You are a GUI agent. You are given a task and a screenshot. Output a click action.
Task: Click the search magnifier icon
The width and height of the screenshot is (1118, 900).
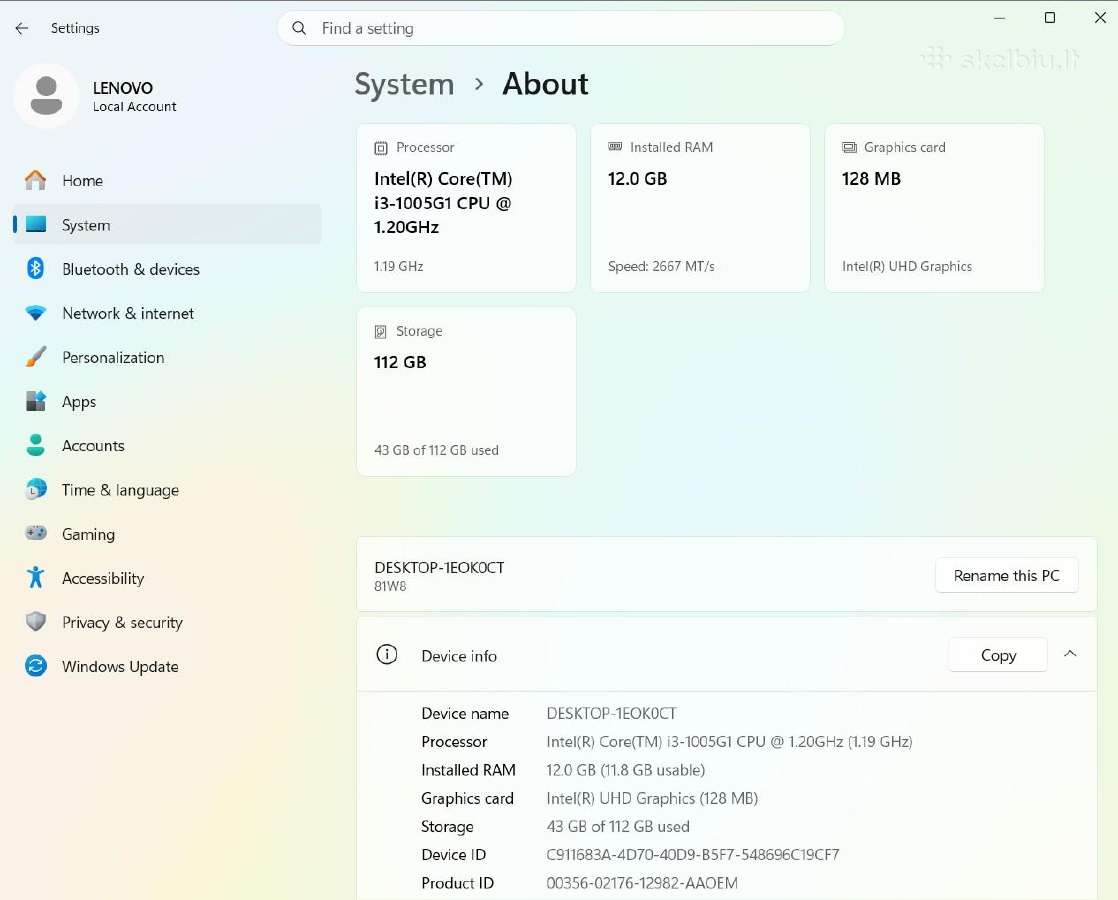299,29
